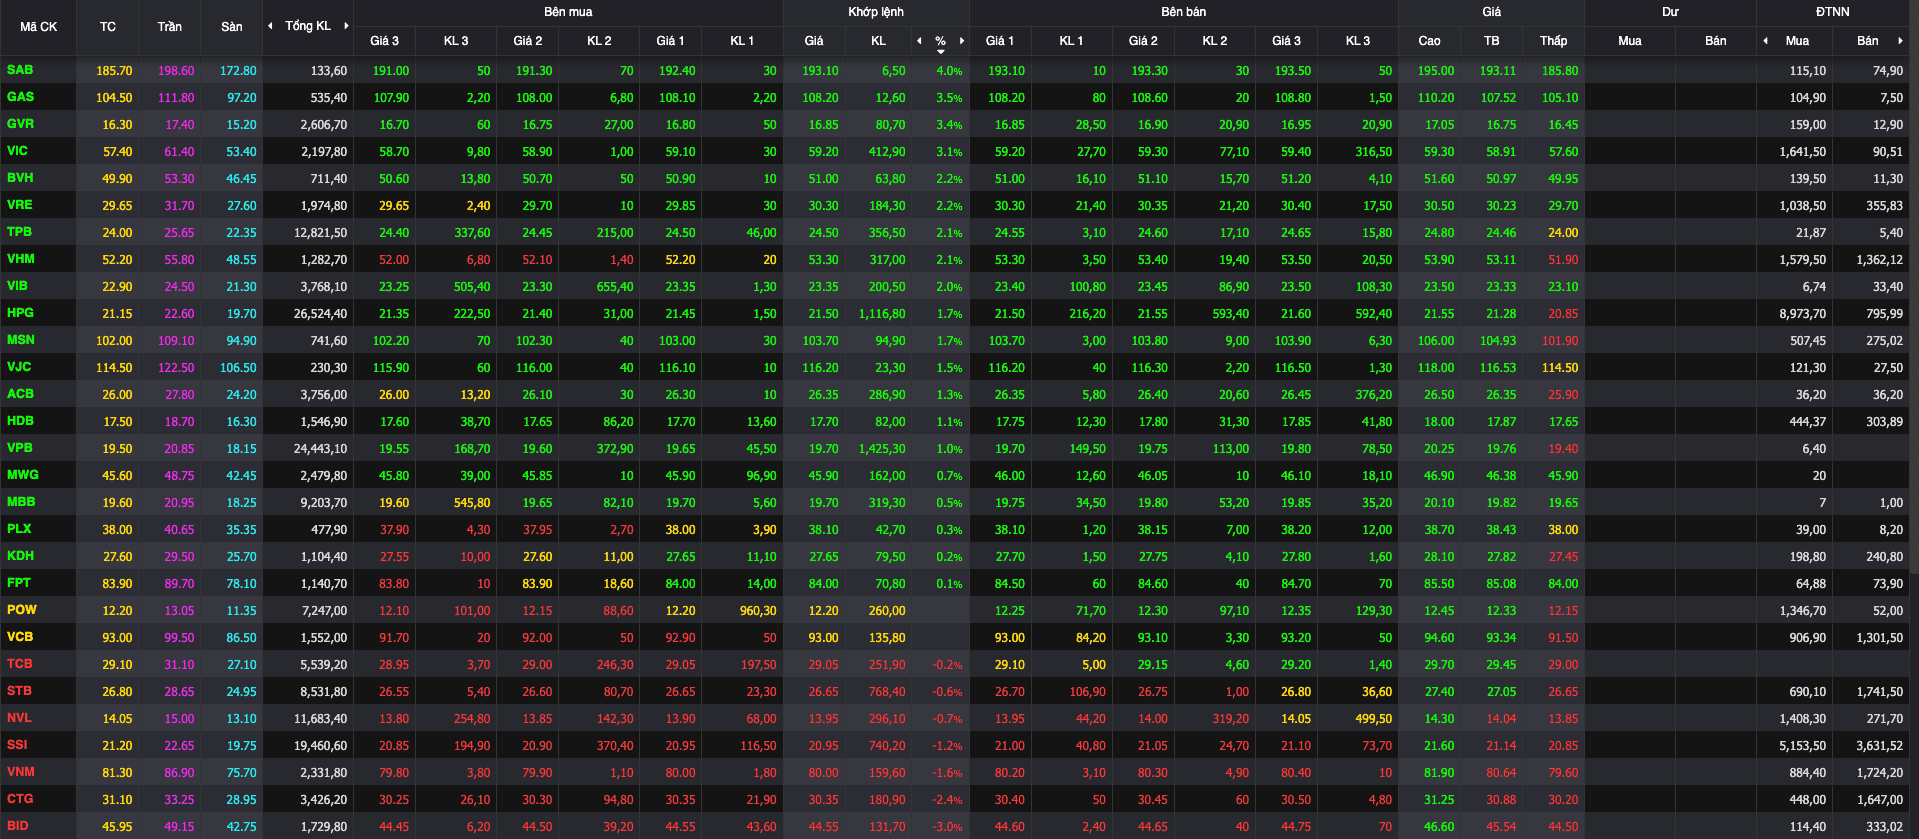Click the Cao column header
The height and width of the screenshot is (839, 1919).
point(1429,41)
